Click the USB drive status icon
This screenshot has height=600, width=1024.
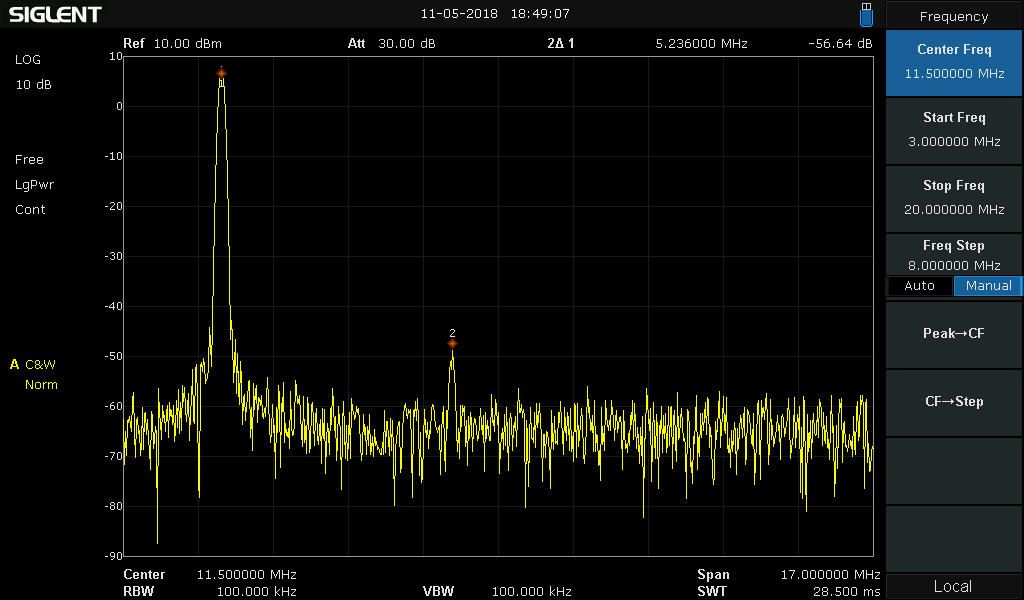[x=866, y=14]
